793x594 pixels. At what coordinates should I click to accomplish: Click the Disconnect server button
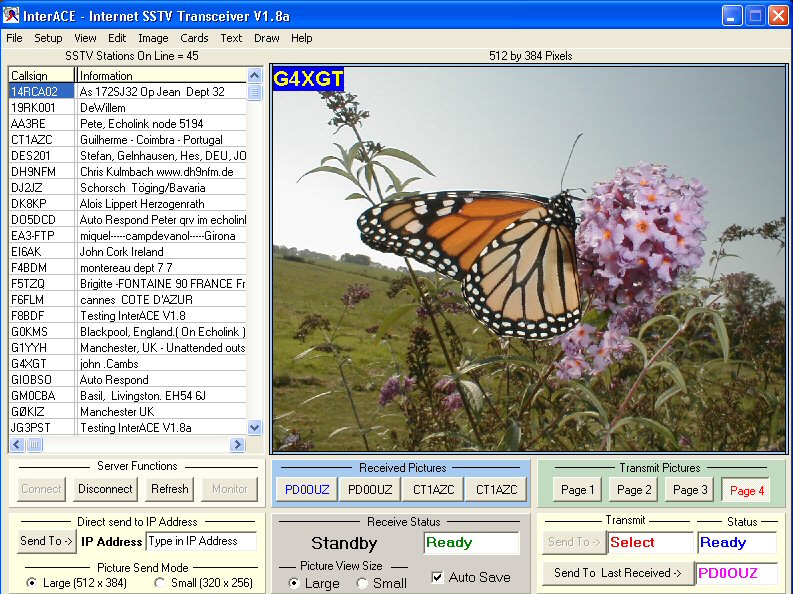[105, 489]
